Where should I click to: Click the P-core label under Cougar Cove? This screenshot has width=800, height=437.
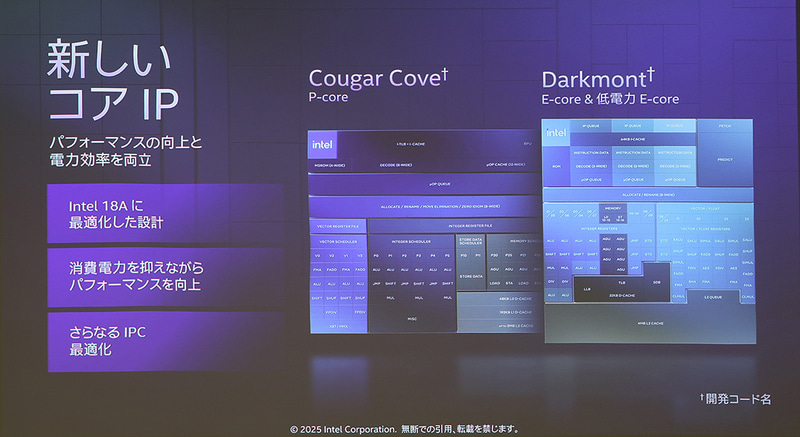328,97
